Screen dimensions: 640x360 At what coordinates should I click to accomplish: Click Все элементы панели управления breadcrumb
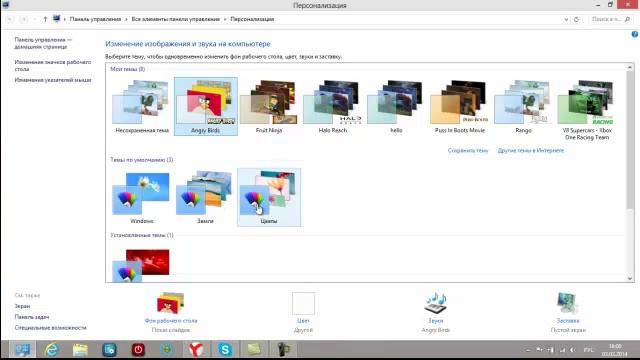pyautogui.click(x=176, y=19)
